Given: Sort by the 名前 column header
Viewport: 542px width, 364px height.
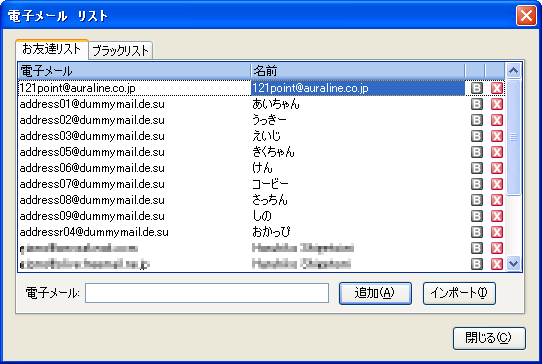Looking at the screenshot, I should click(x=358, y=71).
